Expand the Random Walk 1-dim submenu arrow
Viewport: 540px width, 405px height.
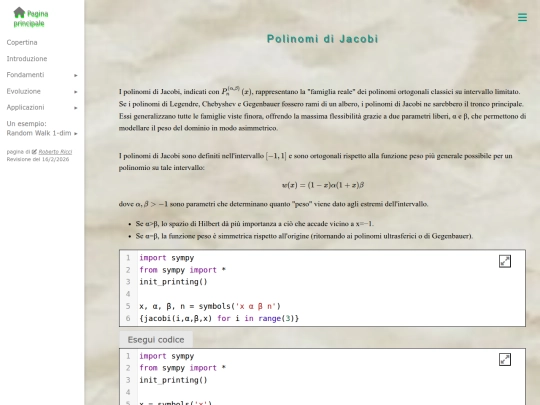pyautogui.click(x=76, y=134)
